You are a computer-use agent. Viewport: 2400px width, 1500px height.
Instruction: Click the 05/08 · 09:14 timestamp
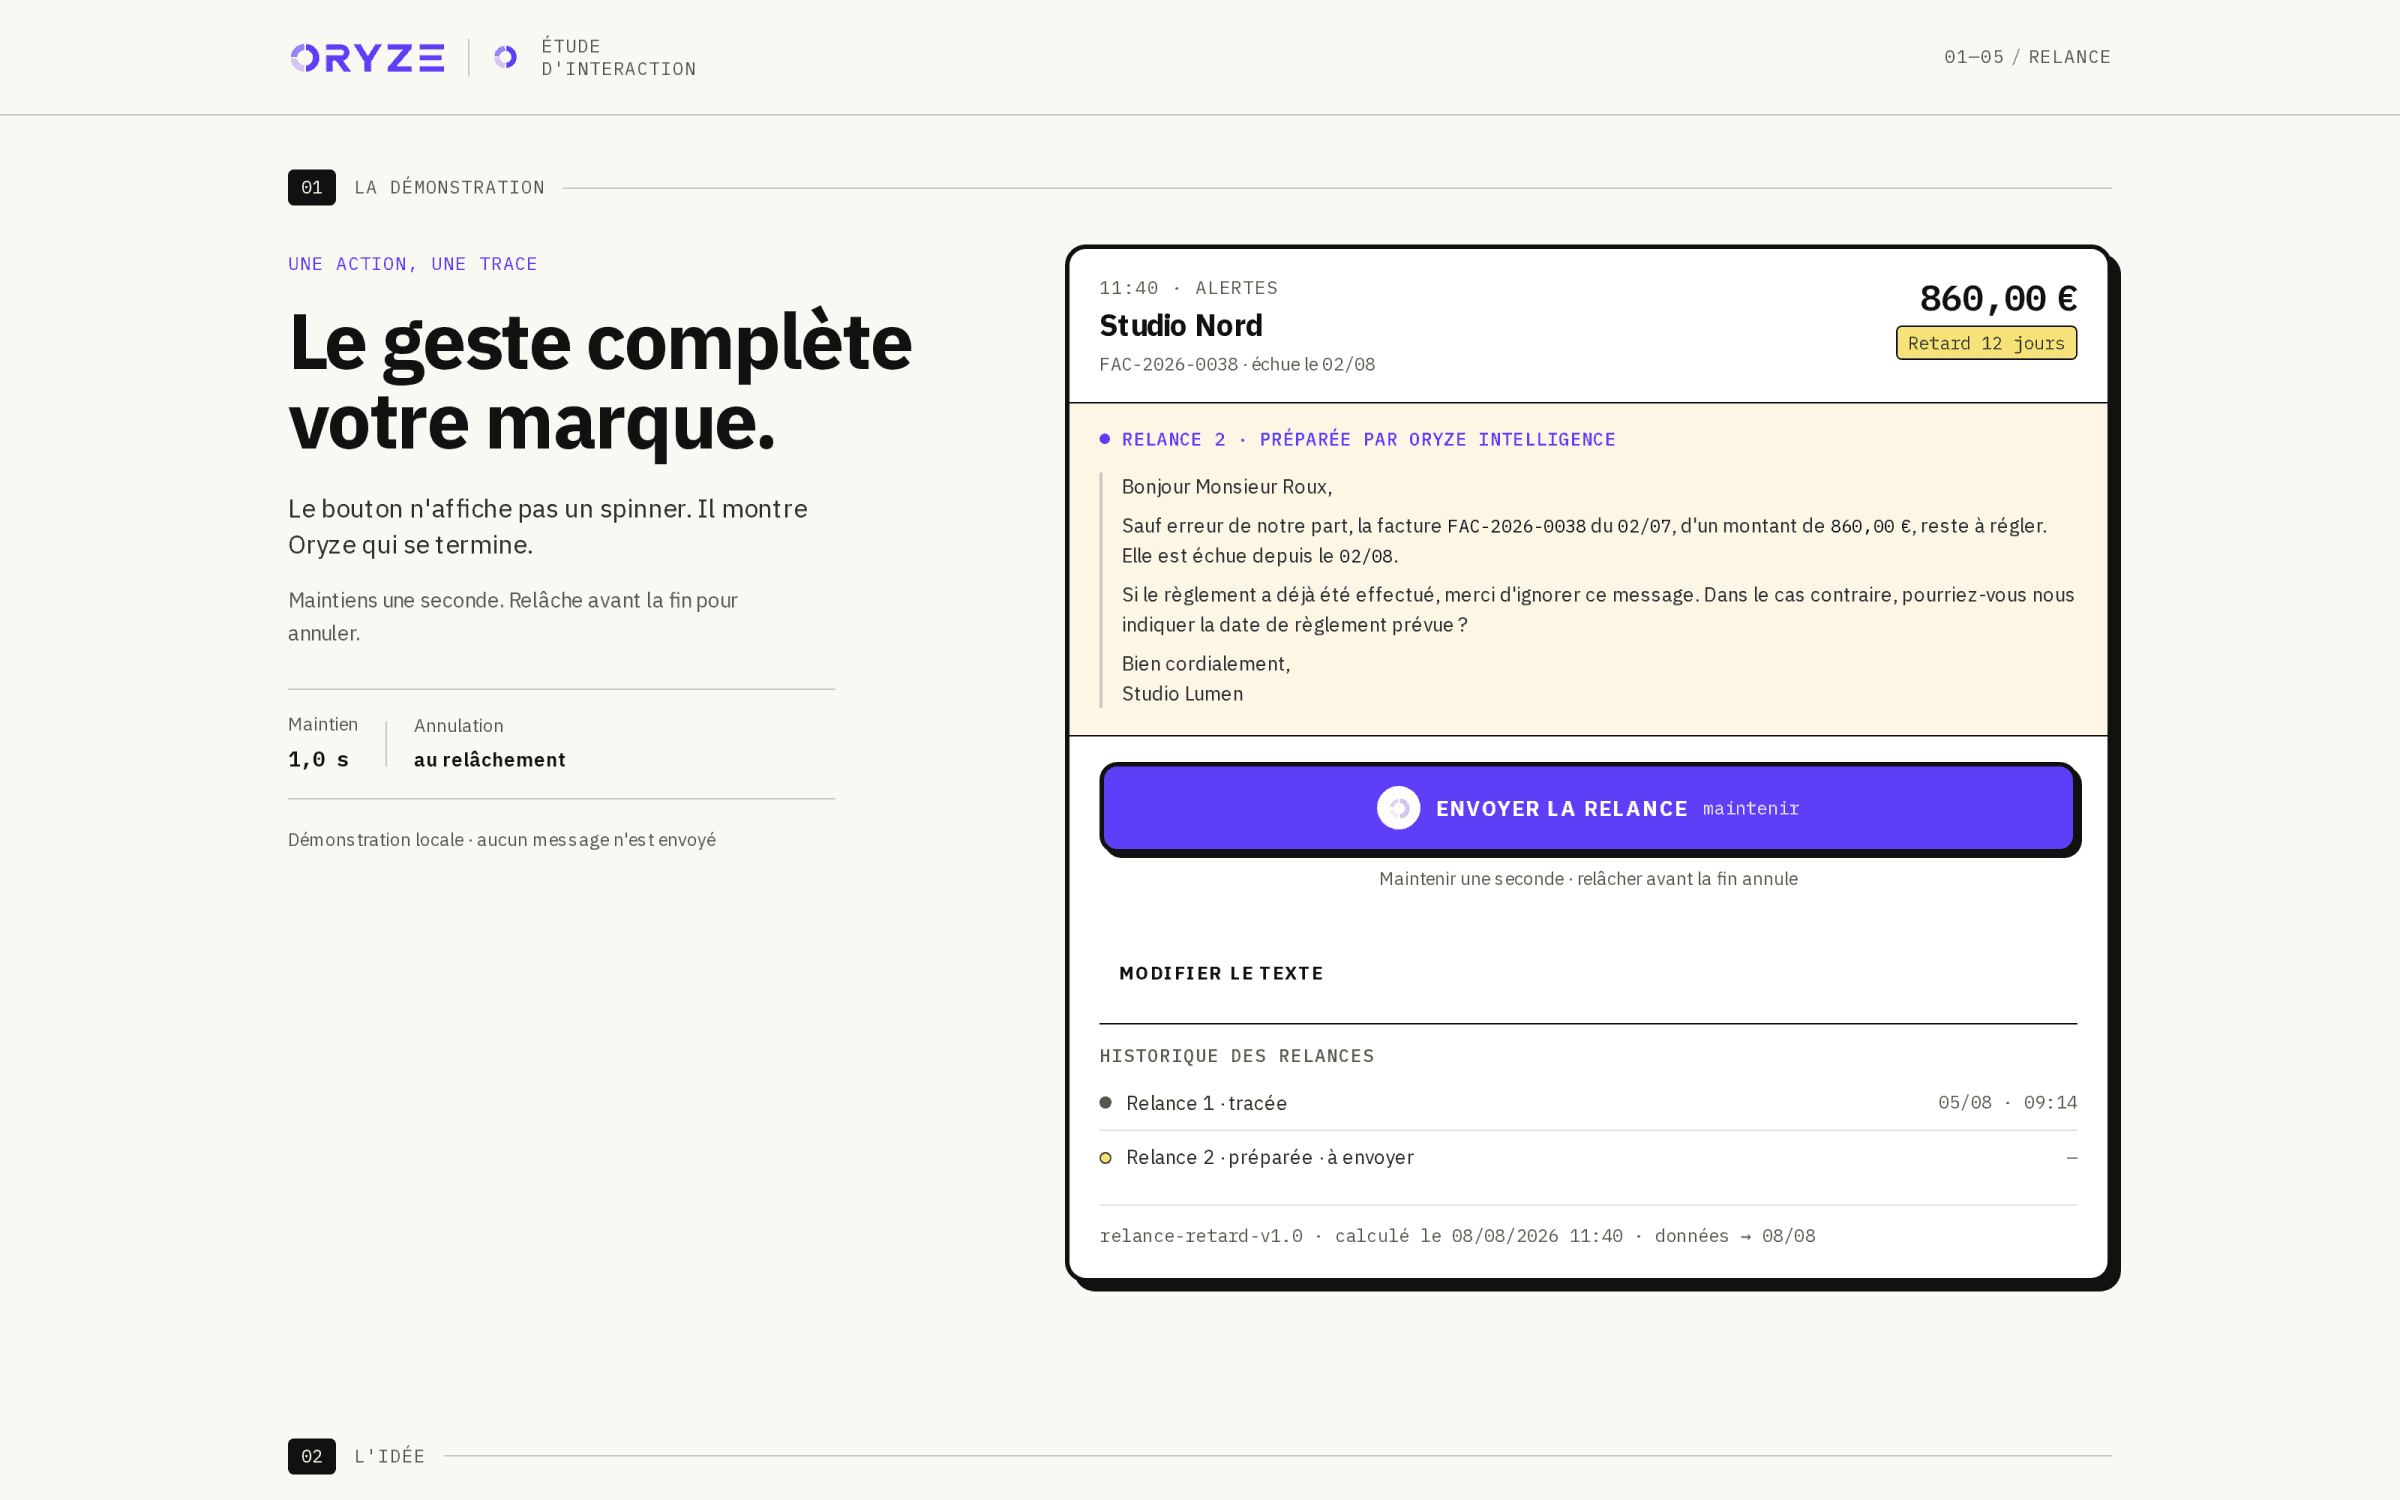pyautogui.click(x=2007, y=1102)
